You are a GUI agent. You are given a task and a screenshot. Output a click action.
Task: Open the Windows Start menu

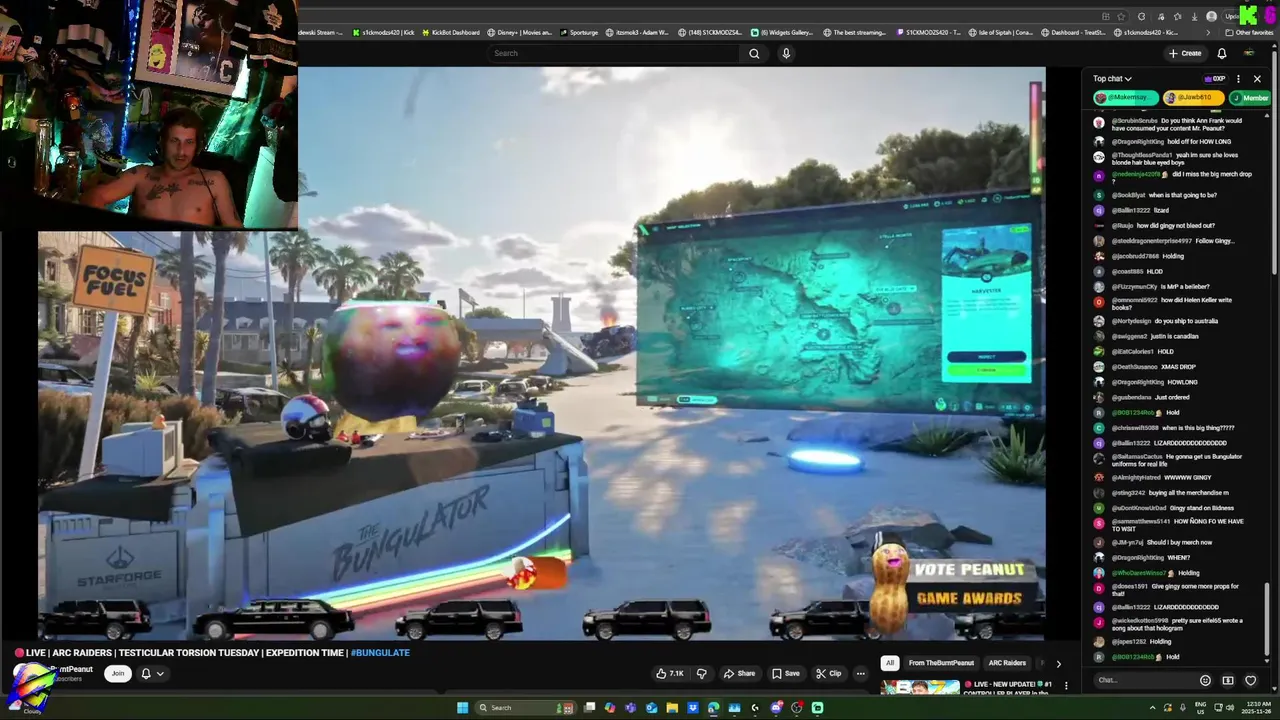pos(462,707)
